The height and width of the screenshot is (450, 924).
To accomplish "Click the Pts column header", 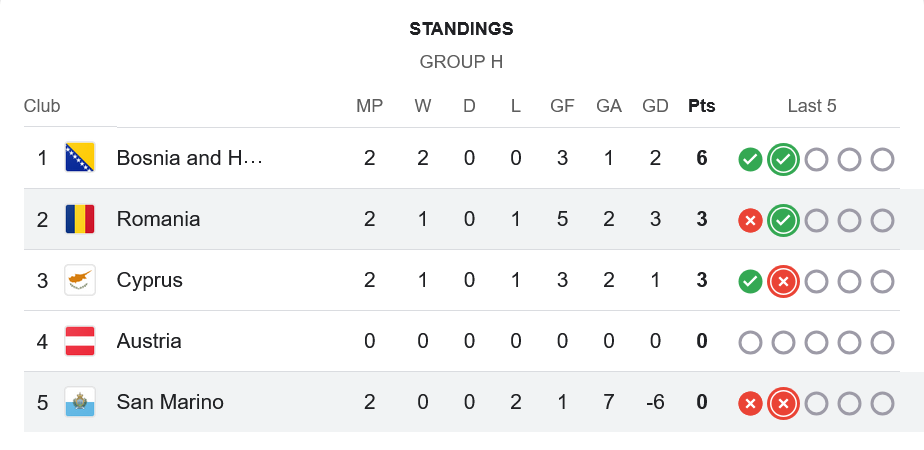I will pos(702,106).
